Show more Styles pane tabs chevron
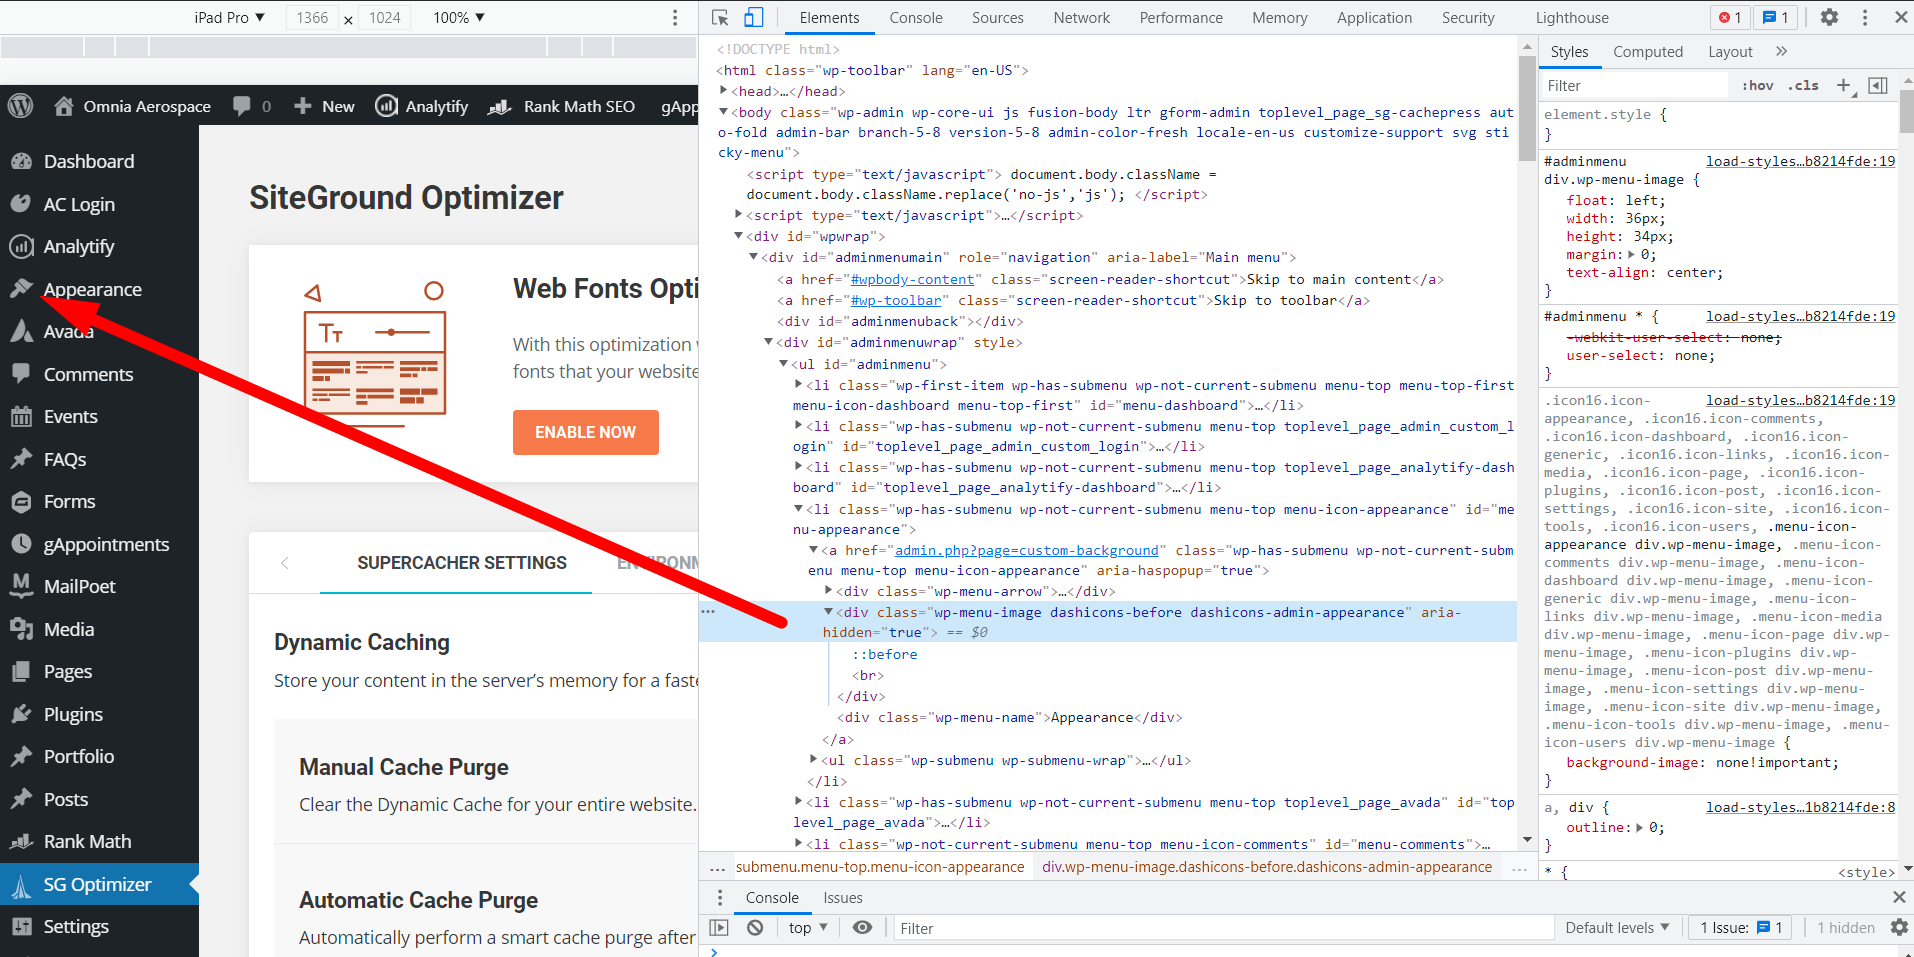The image size is (1914, 957). [1781, 51]
